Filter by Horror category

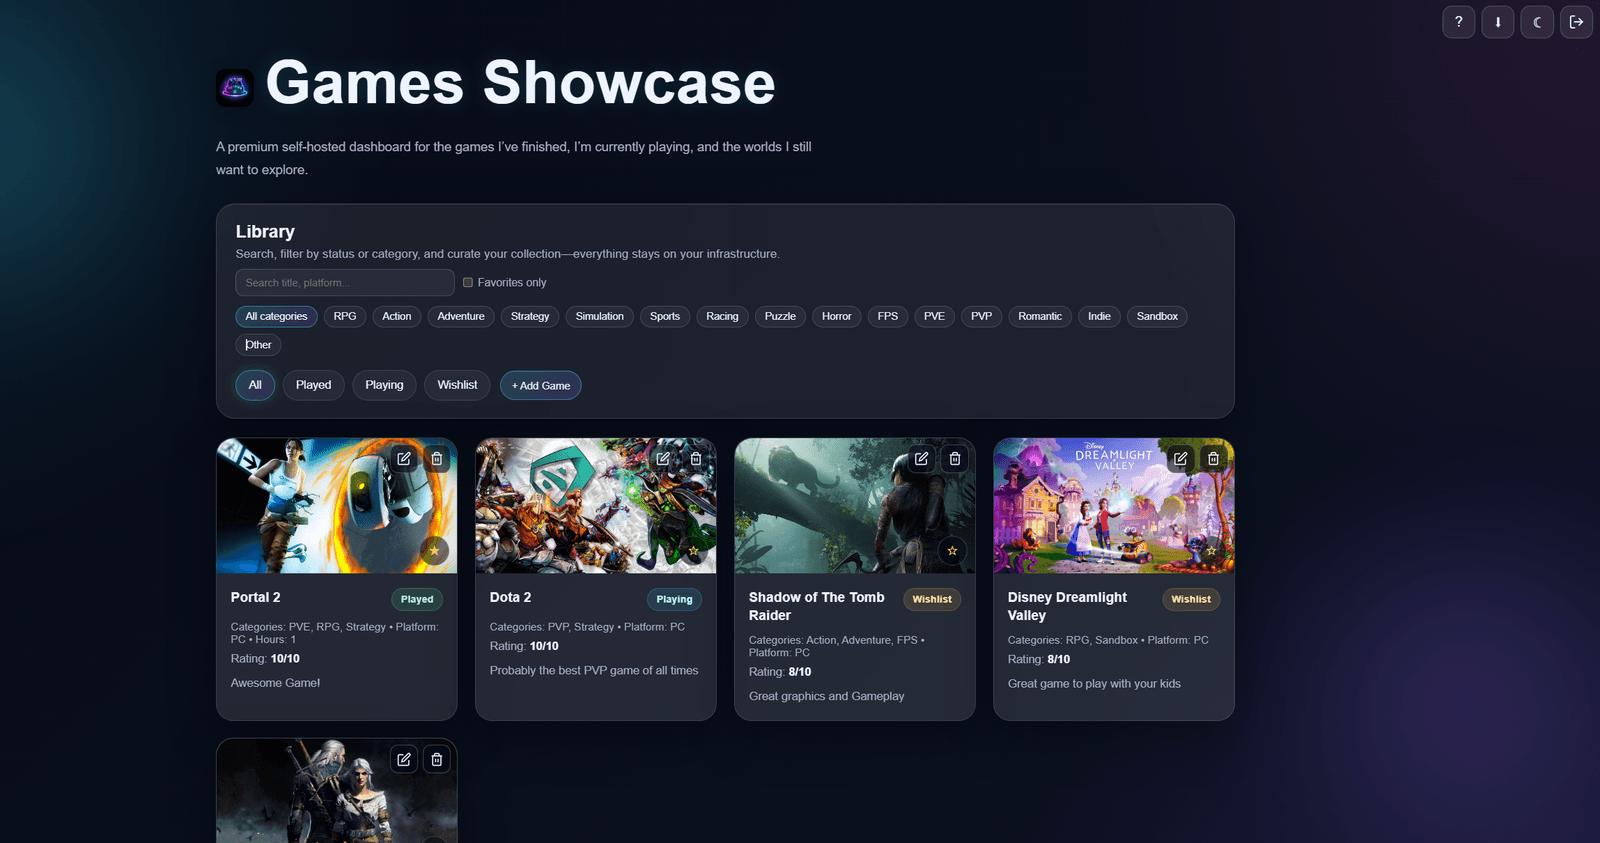[x=837, y=317]
